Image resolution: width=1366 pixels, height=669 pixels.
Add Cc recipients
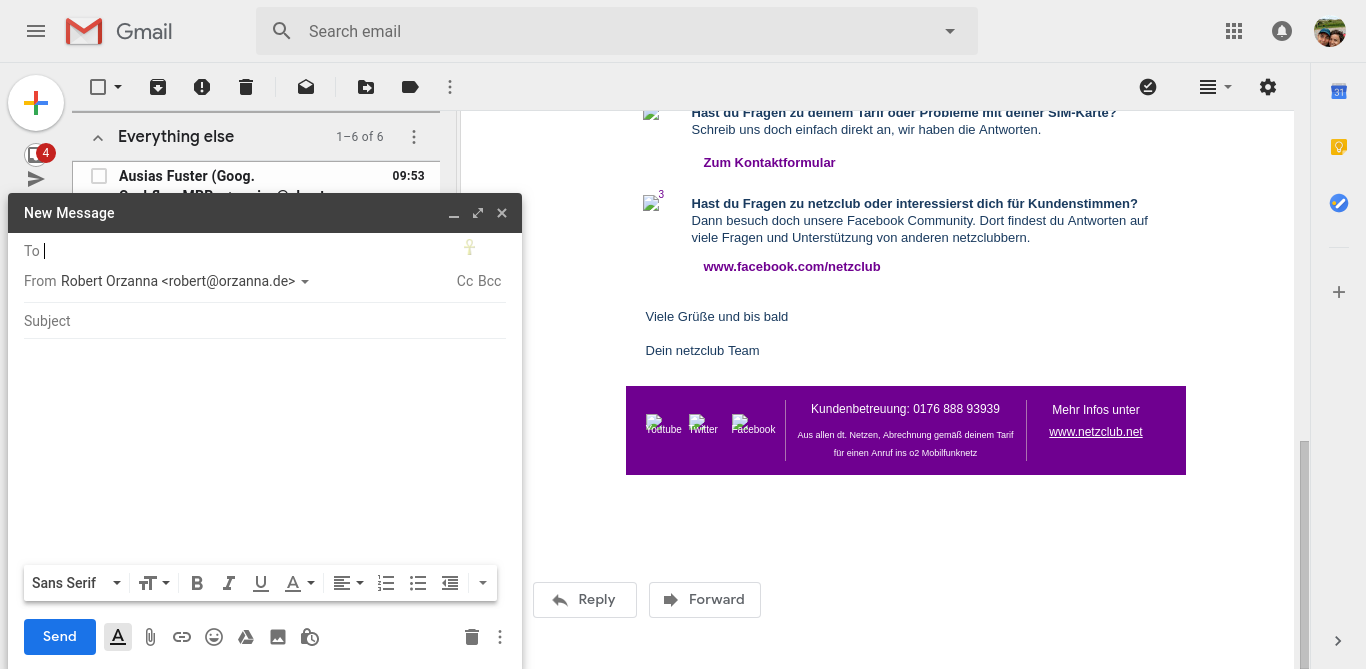pyautogui.click(x=465, y=281)
